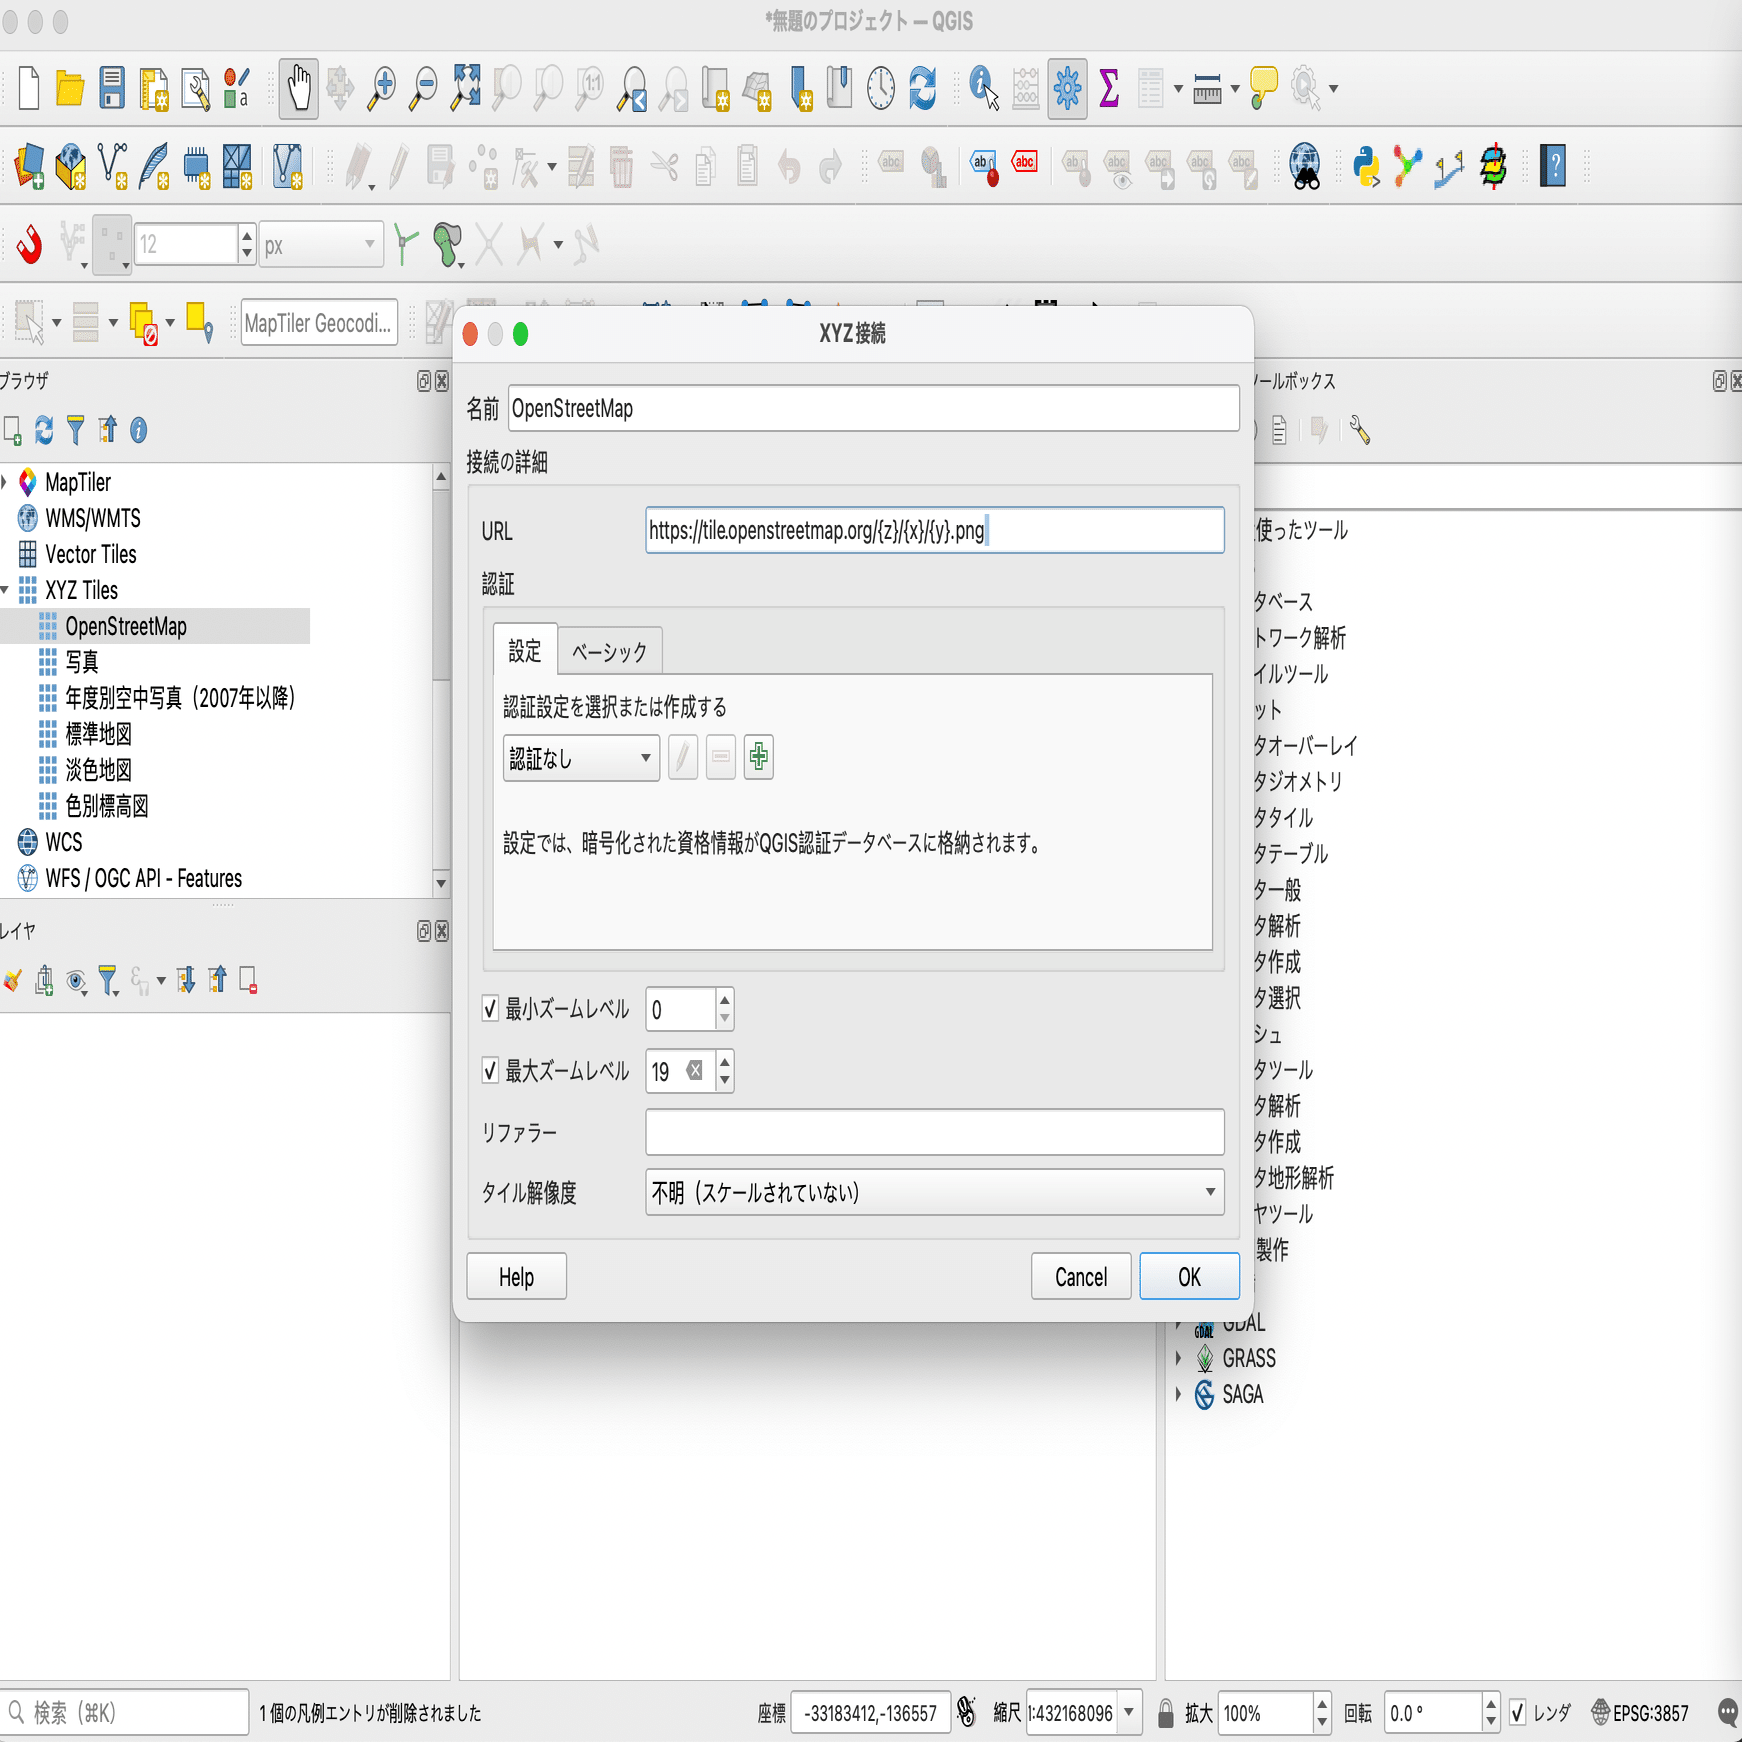This screenshot has height=1742, width=1742.
Task: Click the Zoom Full extent icon
Action: [466, 88]
